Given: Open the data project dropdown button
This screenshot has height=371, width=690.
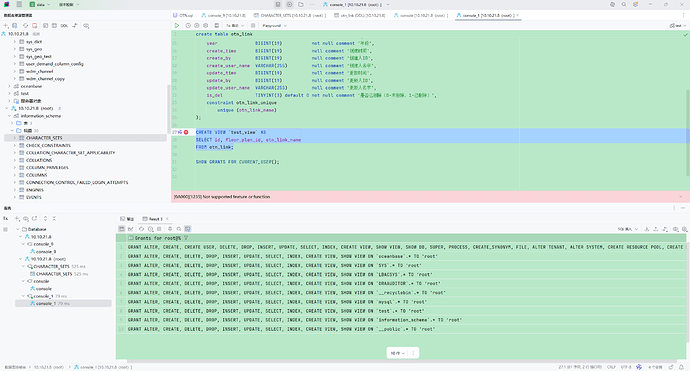Looking at the screenshot, I should (40, 4).
